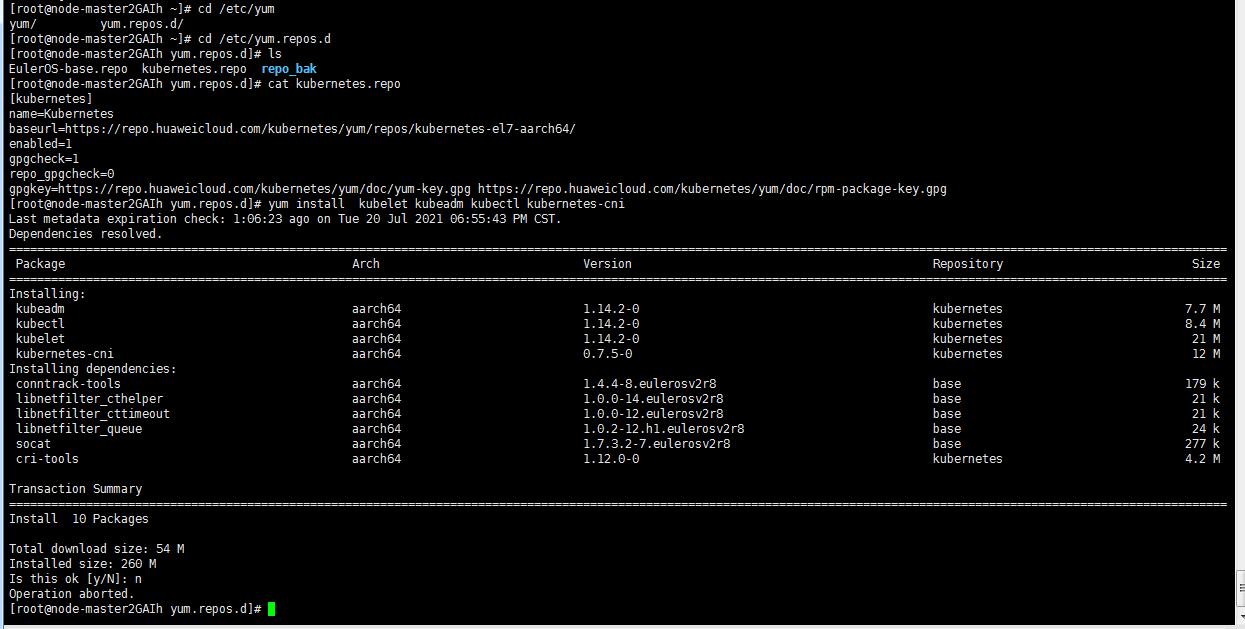Click the Install 10 Packages line
This screenshot has width=1245, height=629.
(x=79, y=519)
